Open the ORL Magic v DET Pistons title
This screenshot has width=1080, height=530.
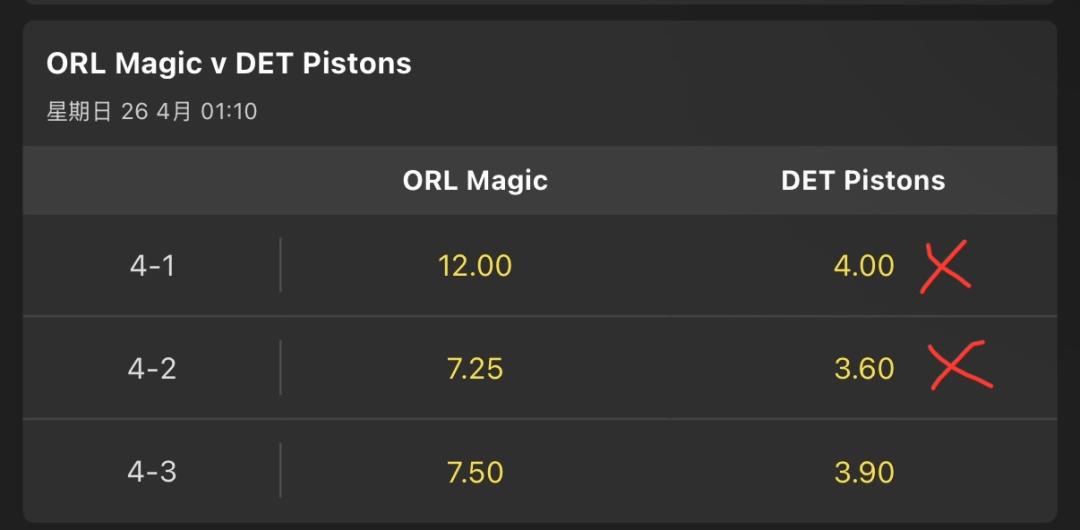click(229, 64)
